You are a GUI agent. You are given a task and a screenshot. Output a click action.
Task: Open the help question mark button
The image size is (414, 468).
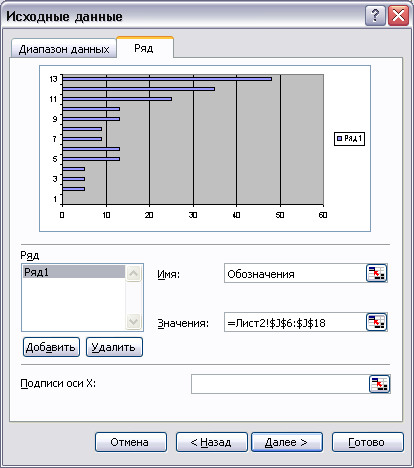click(375, 15)
